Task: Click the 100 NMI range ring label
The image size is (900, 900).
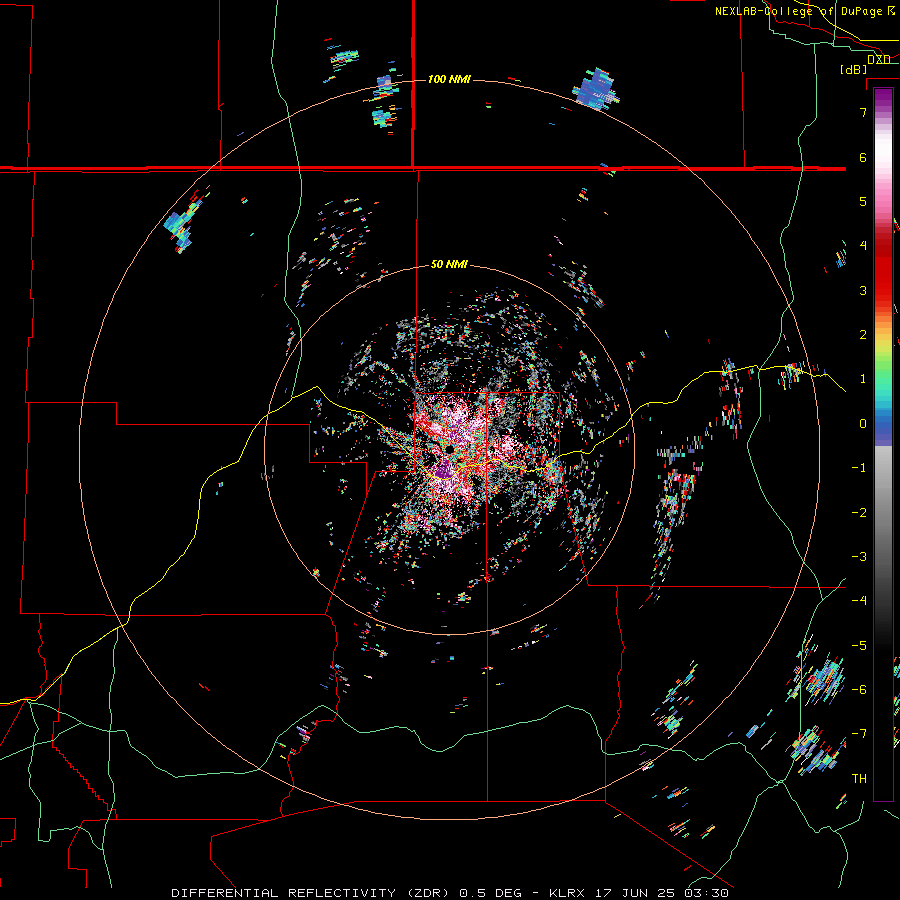Action: tap(449, 79)
